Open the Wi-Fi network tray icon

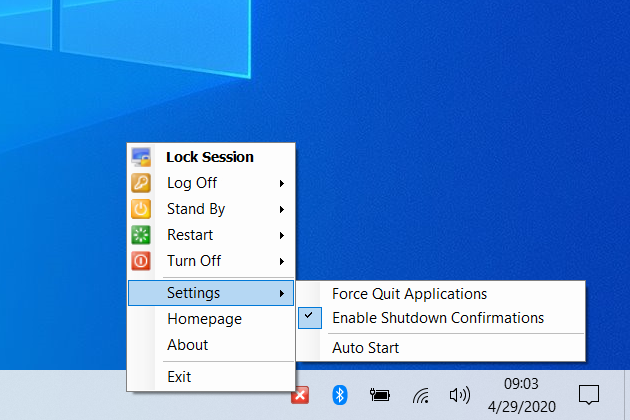pos(421,395)
